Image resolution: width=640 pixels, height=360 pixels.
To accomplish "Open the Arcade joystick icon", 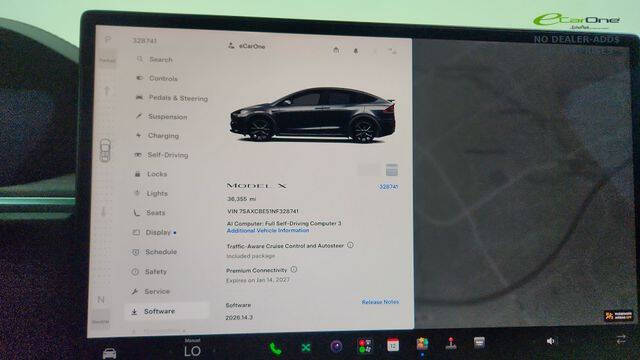I will pyautogui.click(x=451, y=344).
